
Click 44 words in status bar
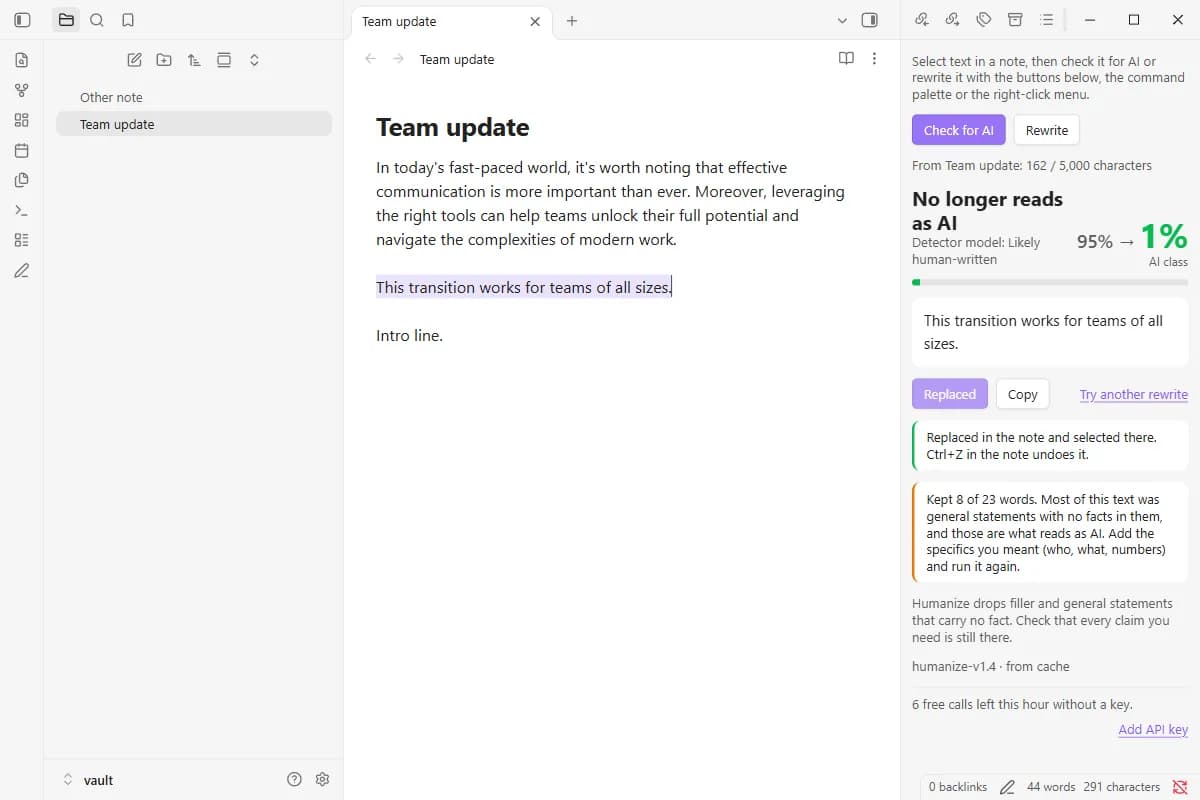pos(1051,787)
